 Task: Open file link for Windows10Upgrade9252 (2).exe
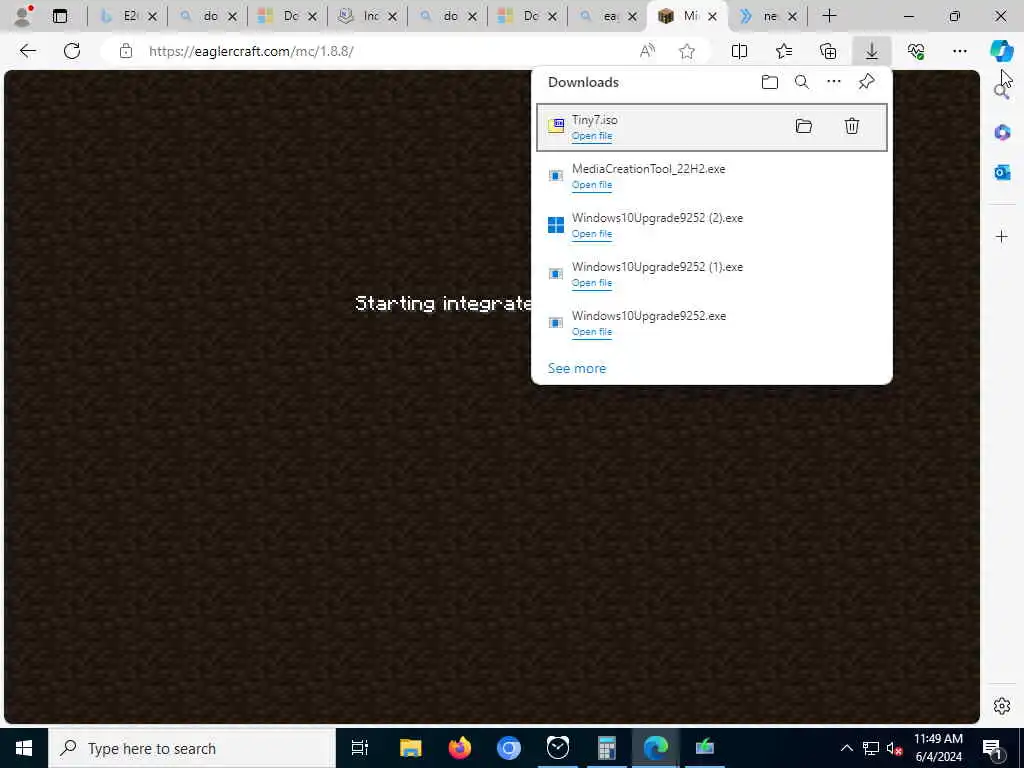pyautogui.click(x=592, y=234)
